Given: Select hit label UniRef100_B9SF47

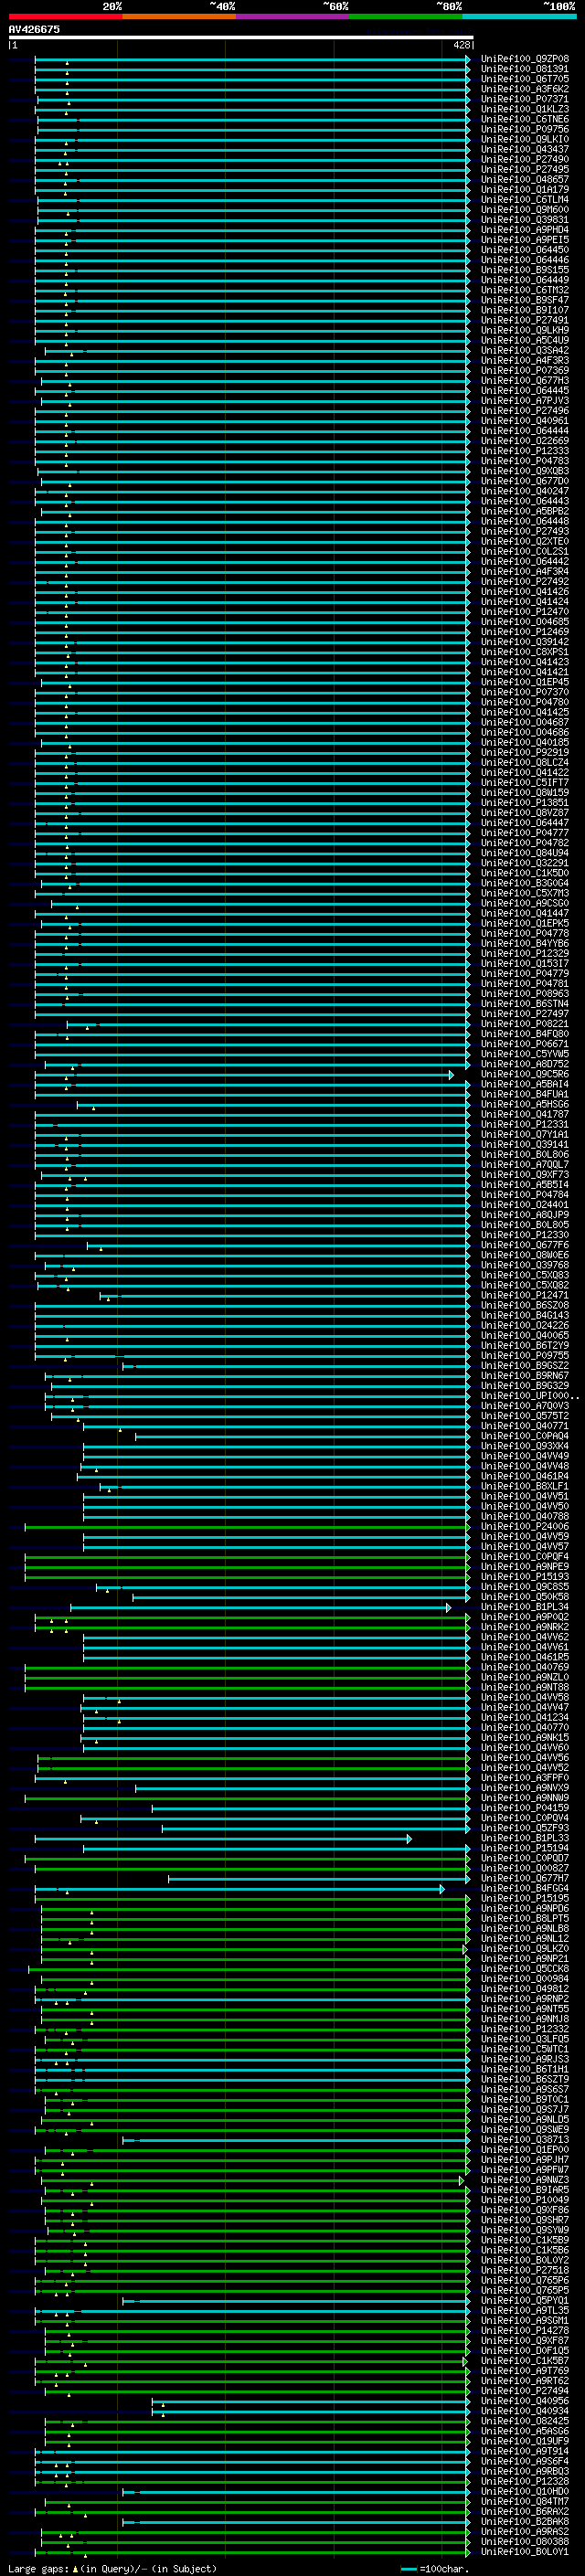Looking at the screenshot, I should pos(524,300).
